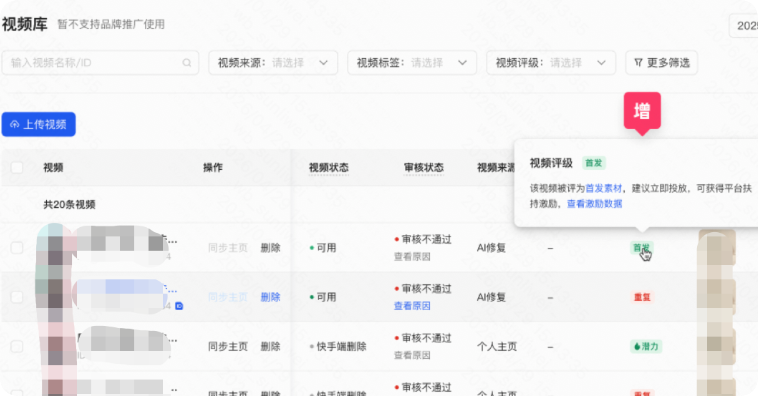Click 删除 in the 首发-rated row
The image size is (758, 396).
pyautogui.click(x=270, y=248)
